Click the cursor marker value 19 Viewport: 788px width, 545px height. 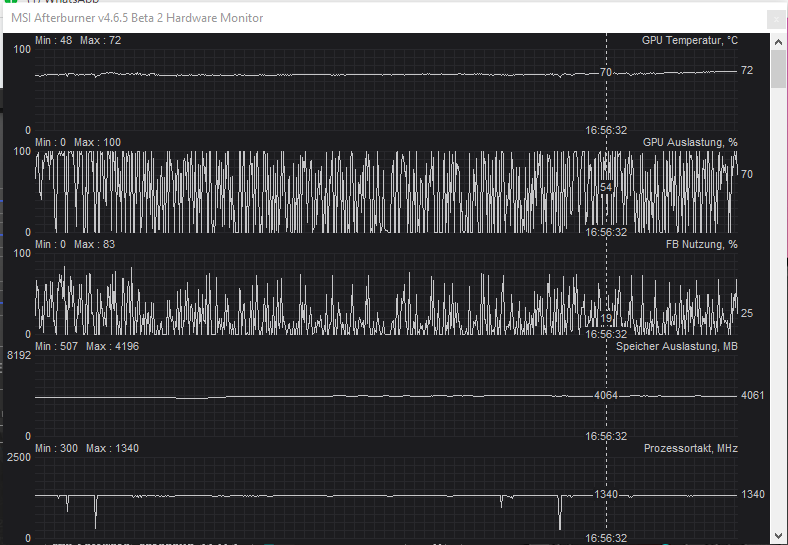point(606,318)
